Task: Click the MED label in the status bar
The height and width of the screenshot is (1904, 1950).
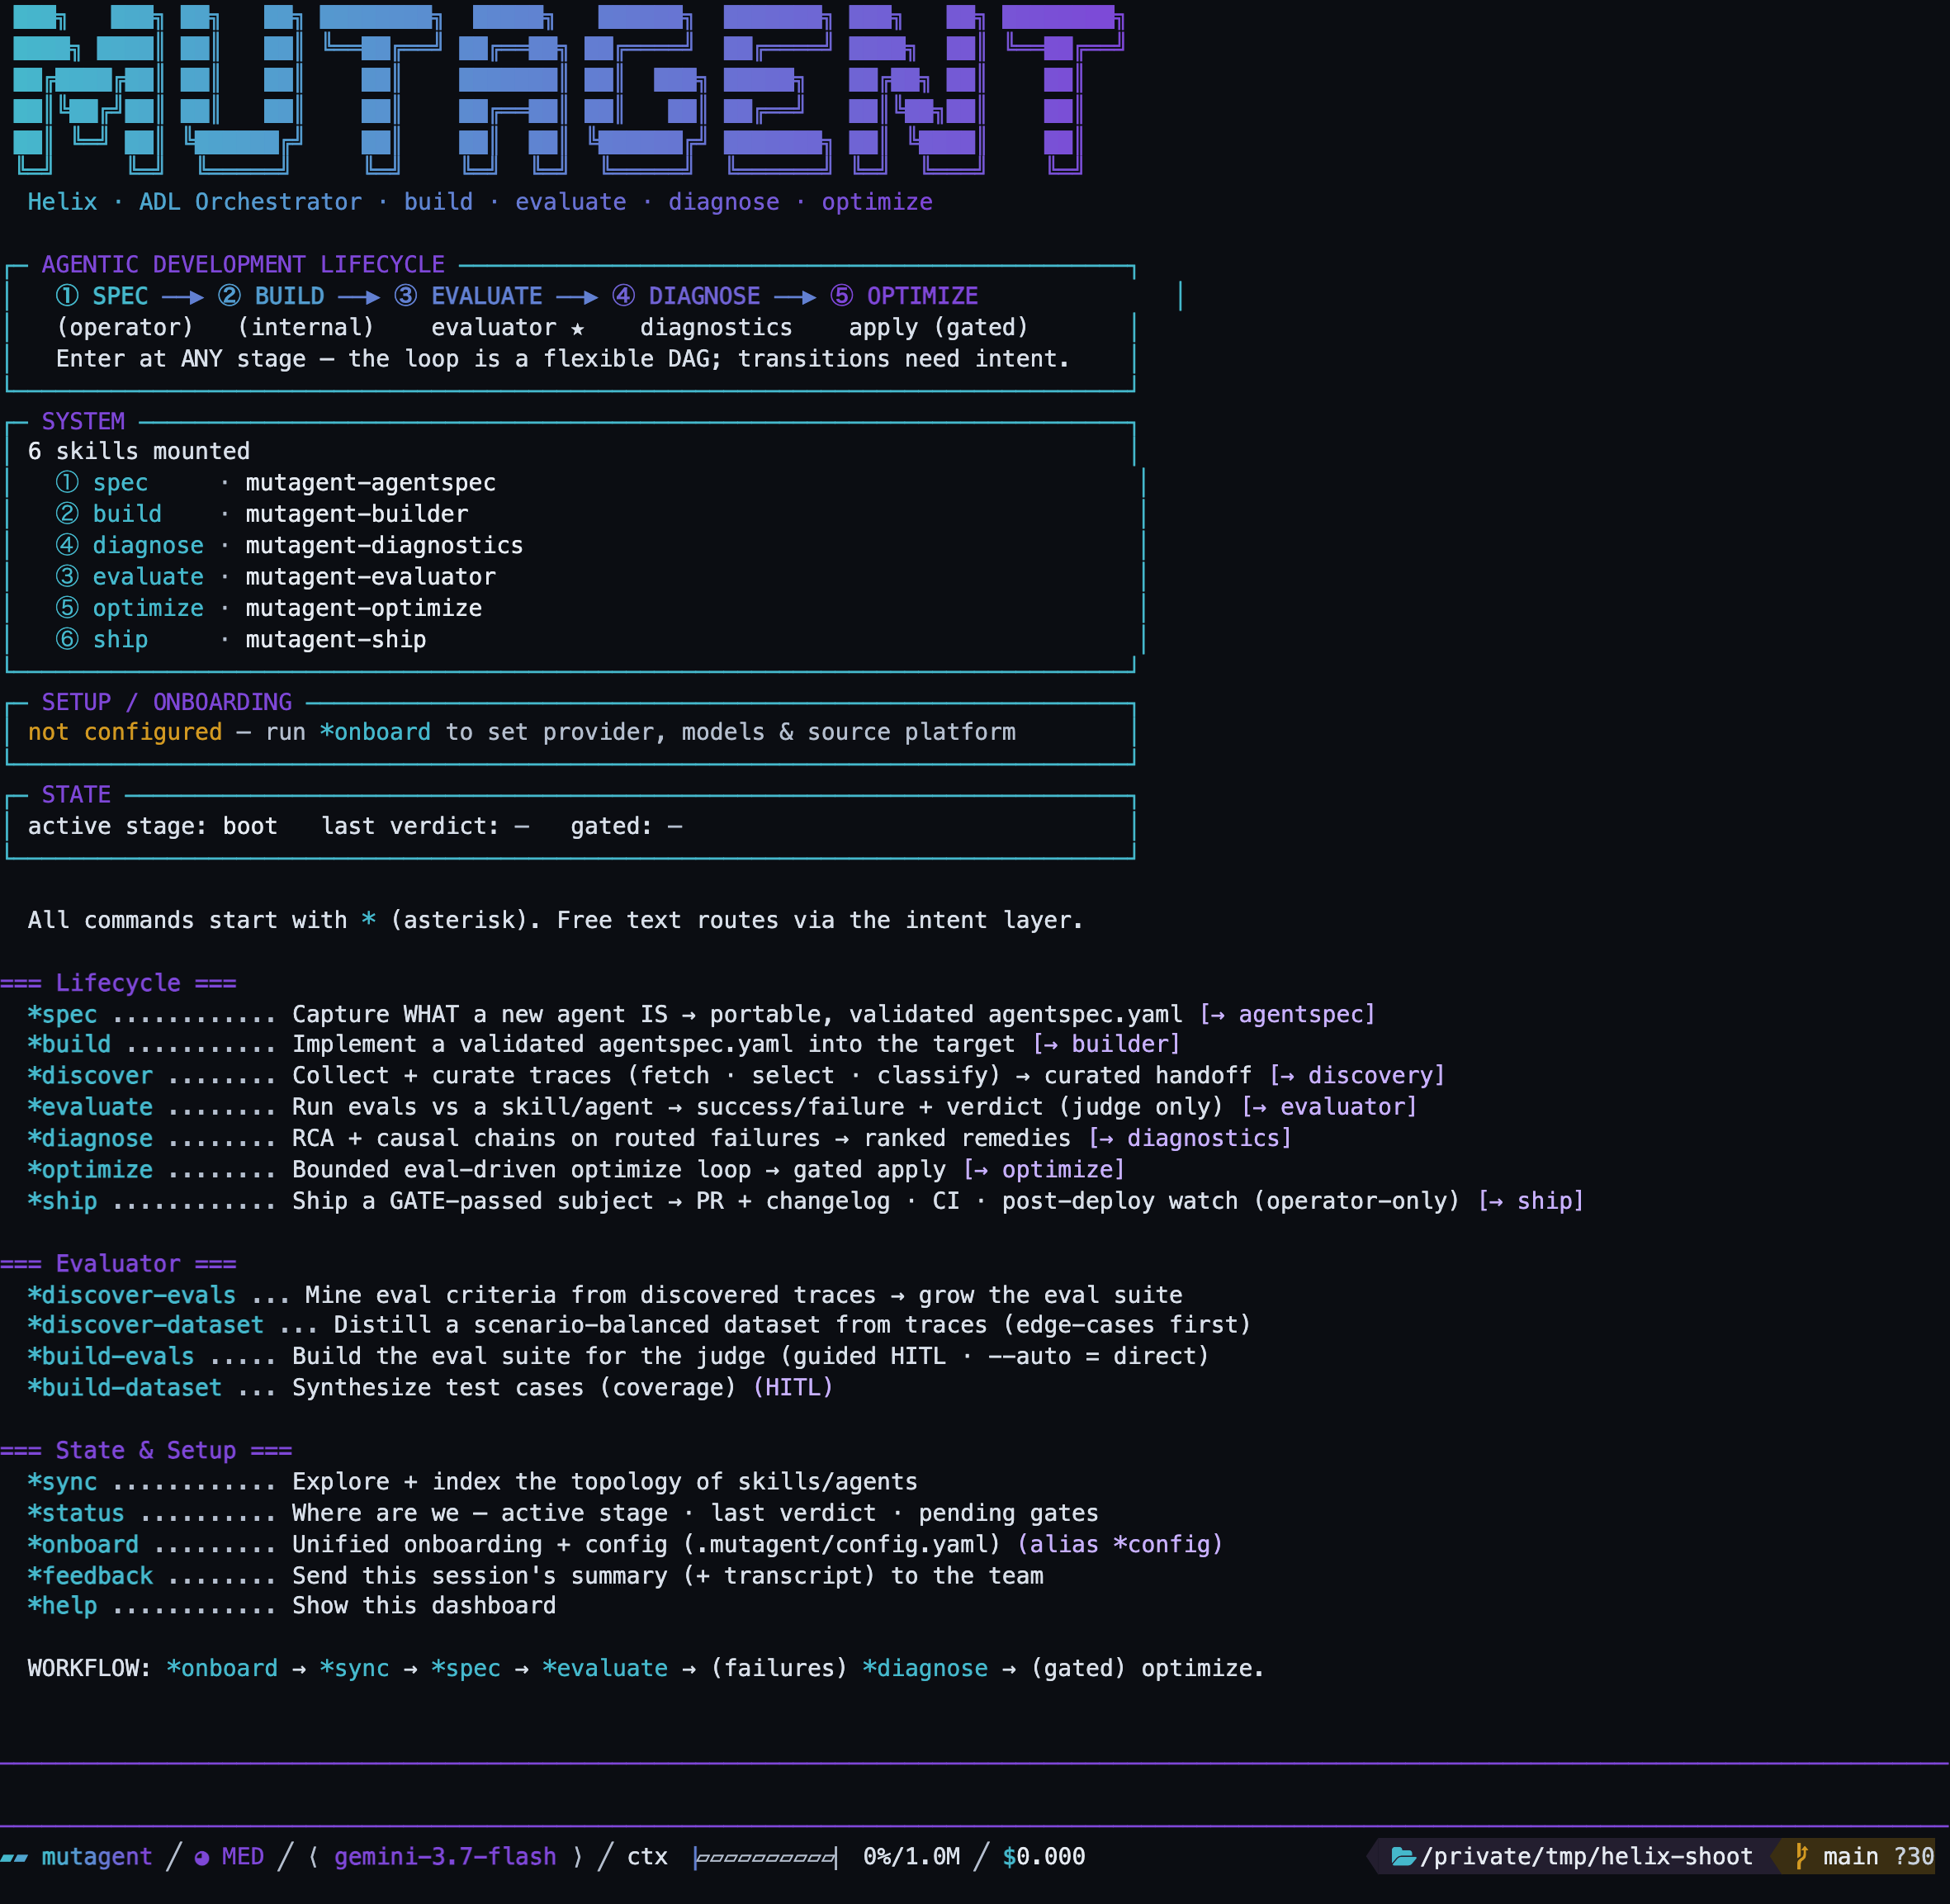Action: 243,1857
